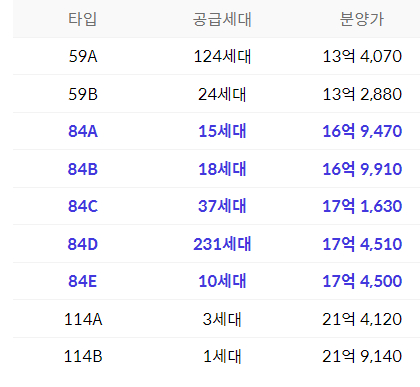Select the 59A type cell

point(83,56)
